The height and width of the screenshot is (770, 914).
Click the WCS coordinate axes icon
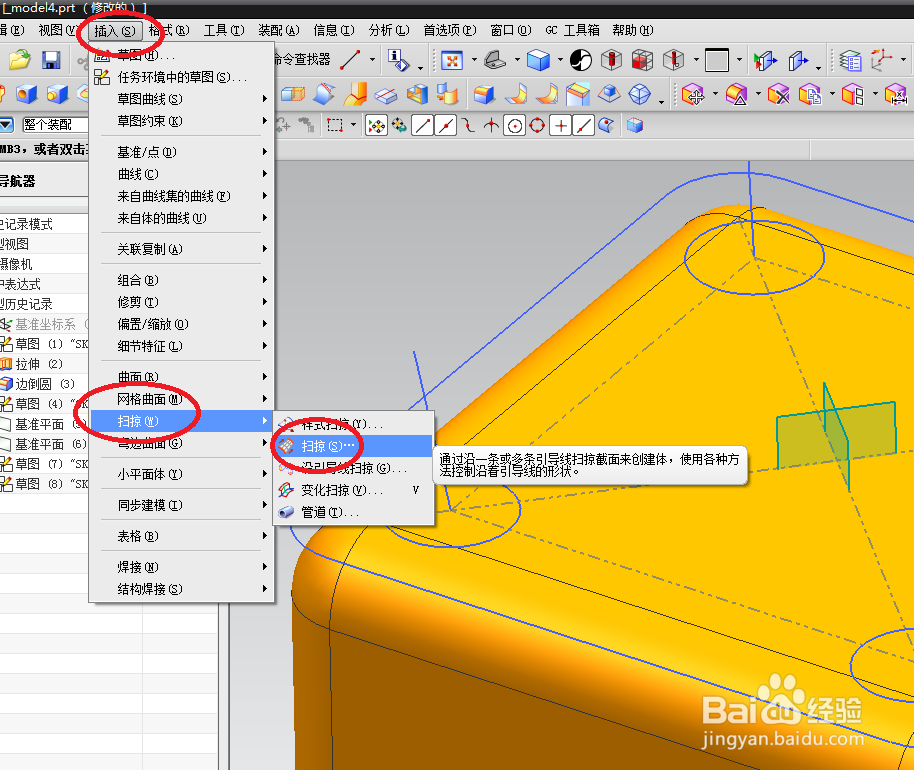(x=881, y=60)
